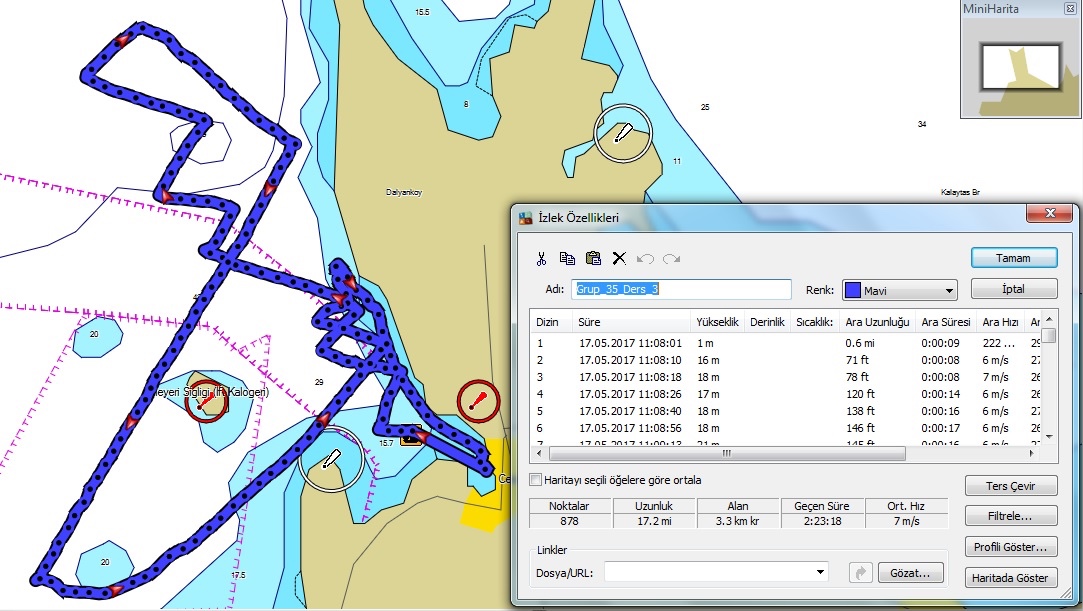The width and height of the screenshot is (1083, 611).
Task: Click the white pen marker on the southern peninsula
Action: [332, 460]
